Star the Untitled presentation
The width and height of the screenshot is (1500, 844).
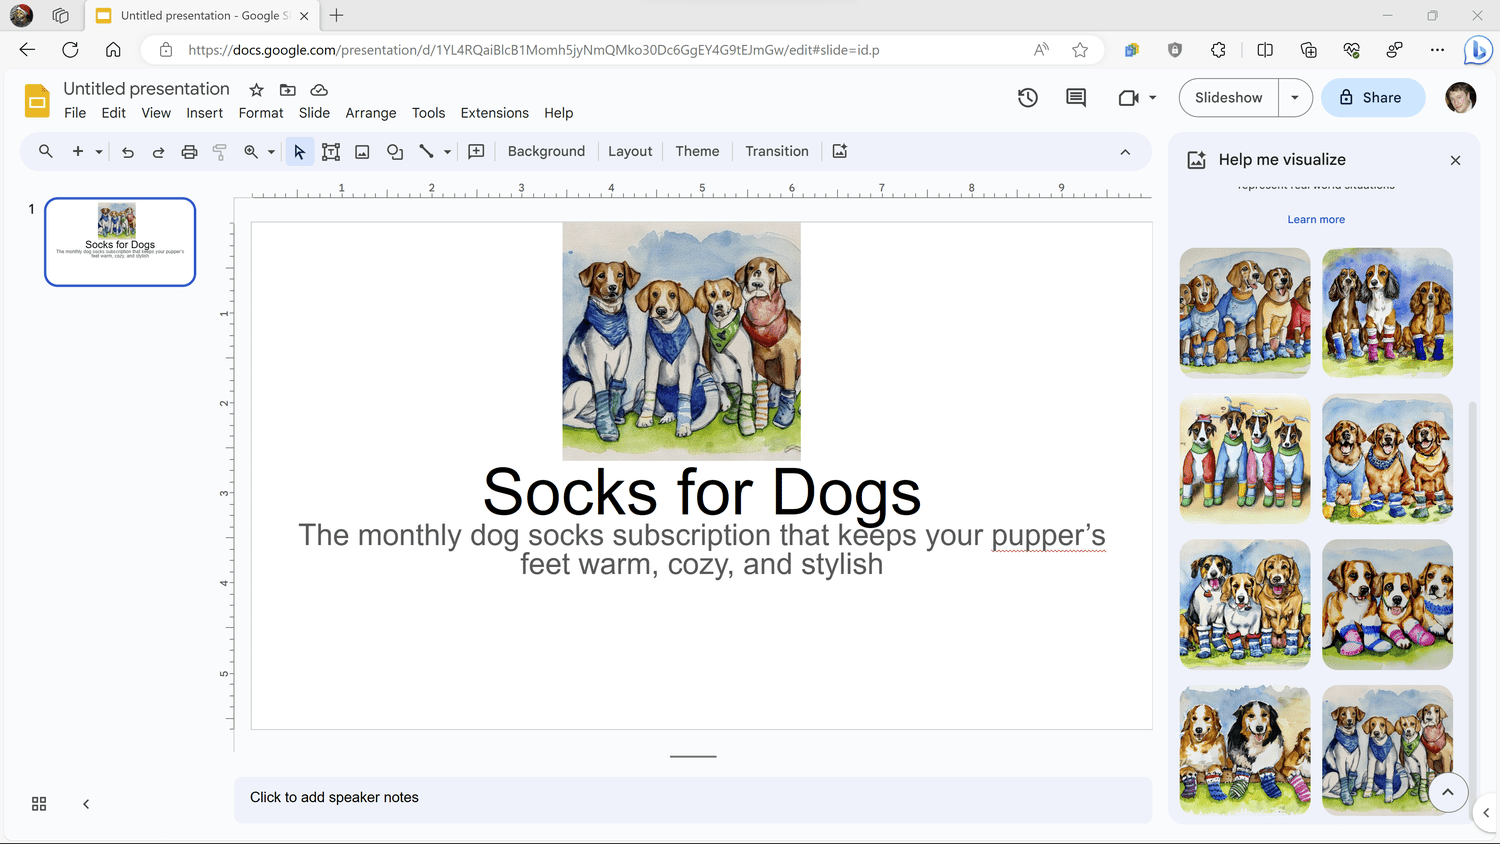[256, 90]
